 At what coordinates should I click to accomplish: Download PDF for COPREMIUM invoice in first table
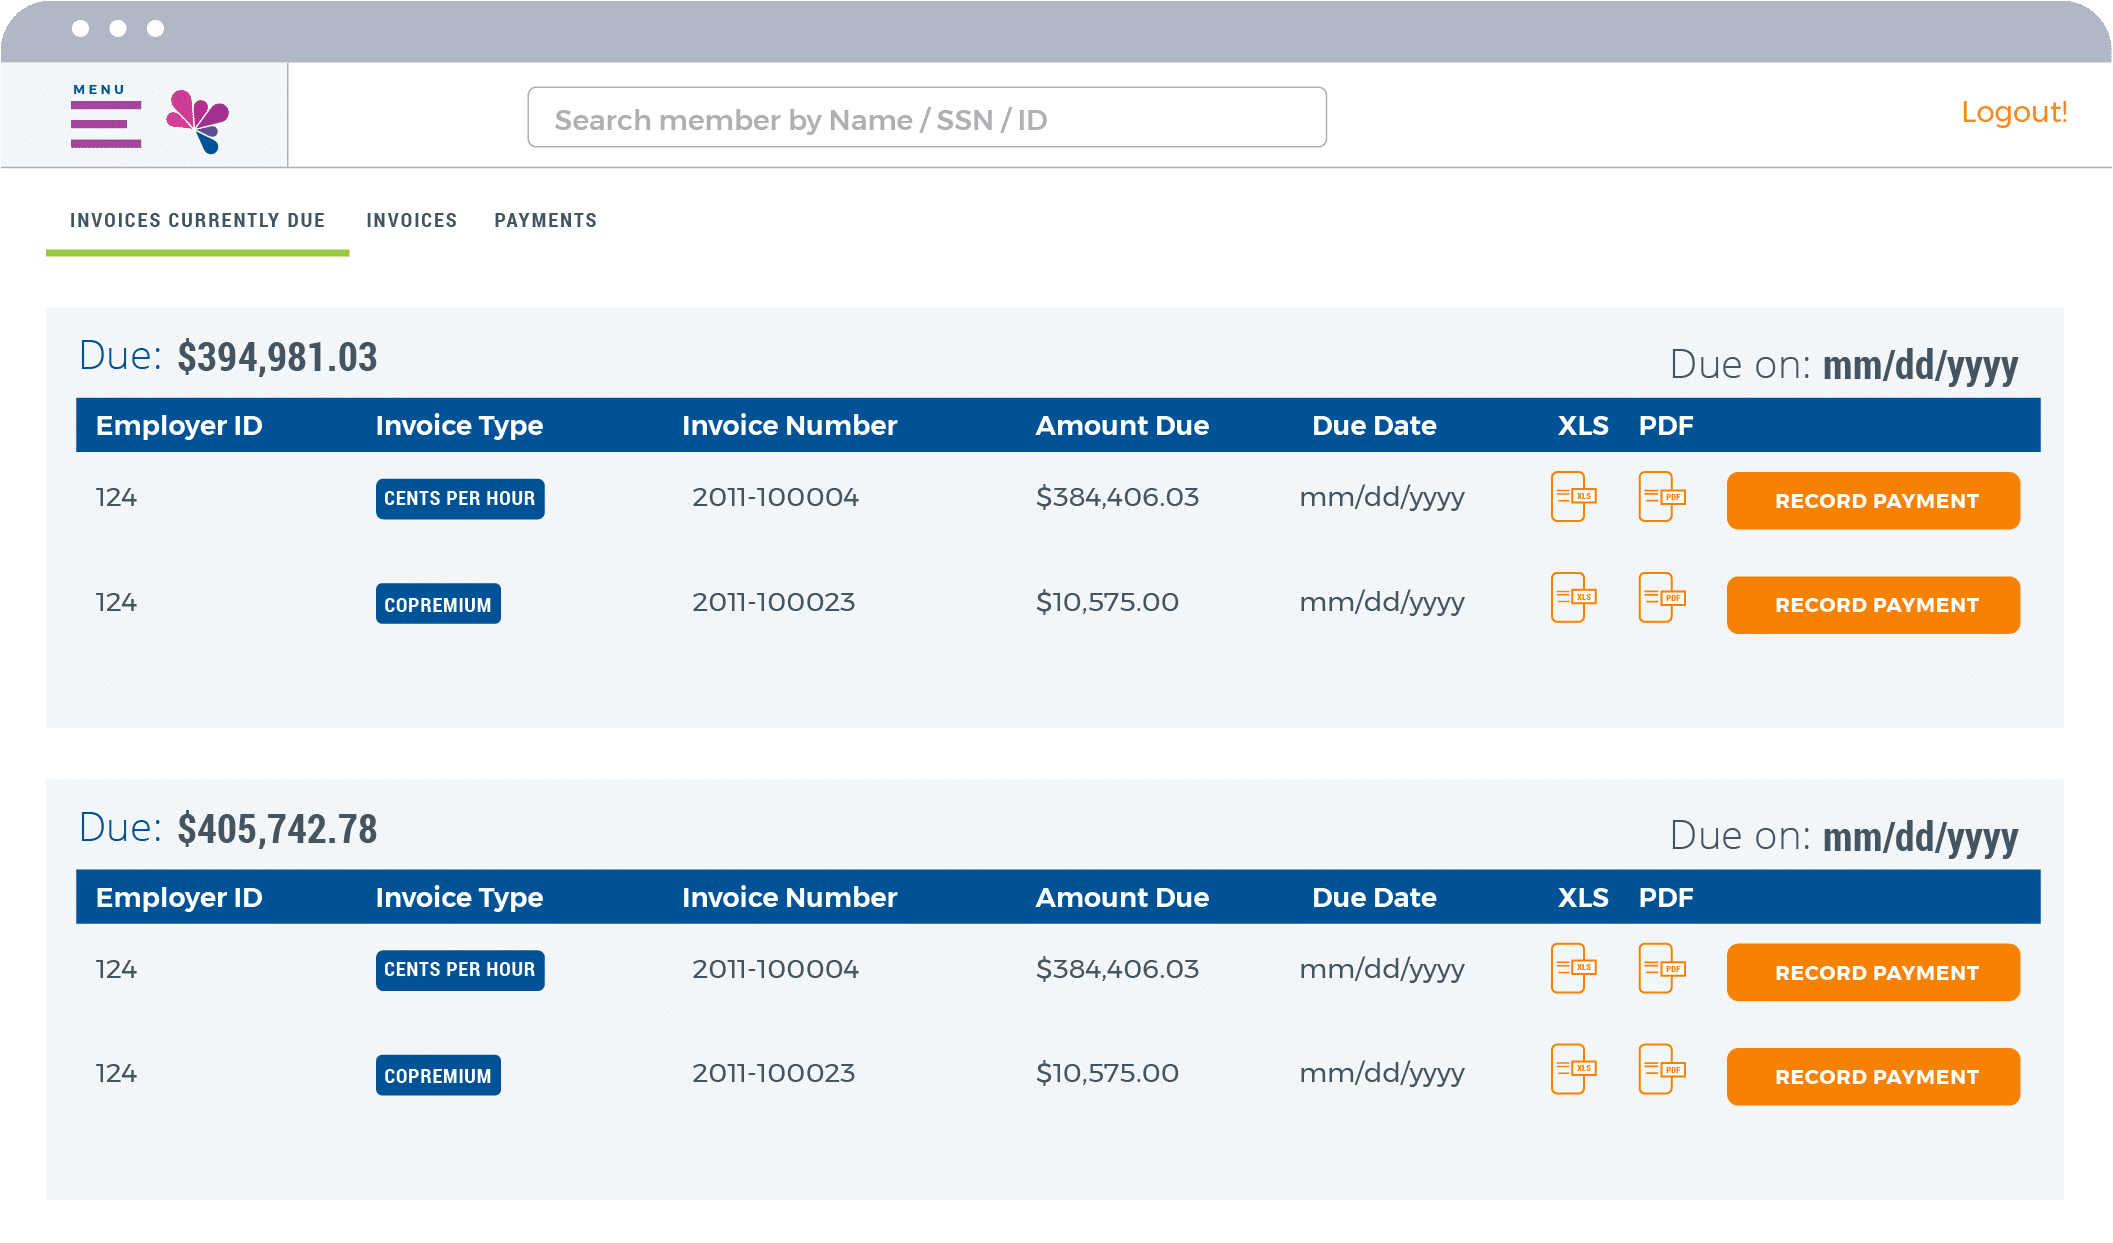1661,598
